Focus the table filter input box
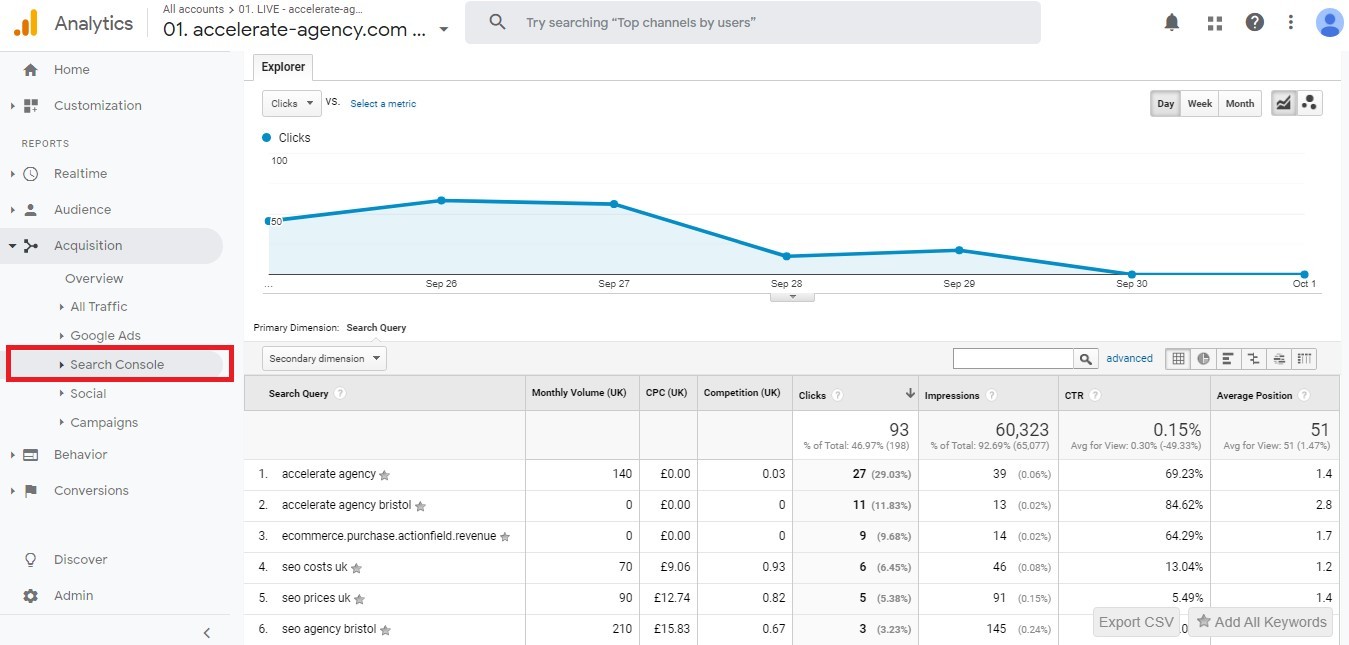 pos(1013,358)
